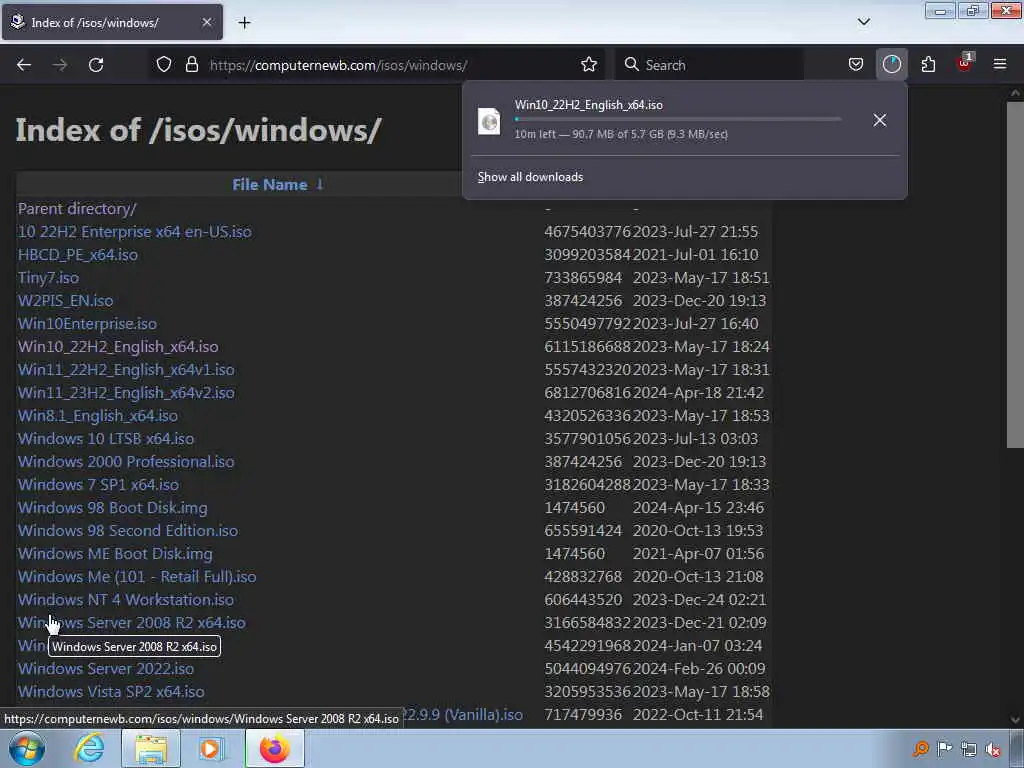The image size is (1024, 768).
Task: Open the Extensions puzzle icon
Action: click(x=928, y=64)
